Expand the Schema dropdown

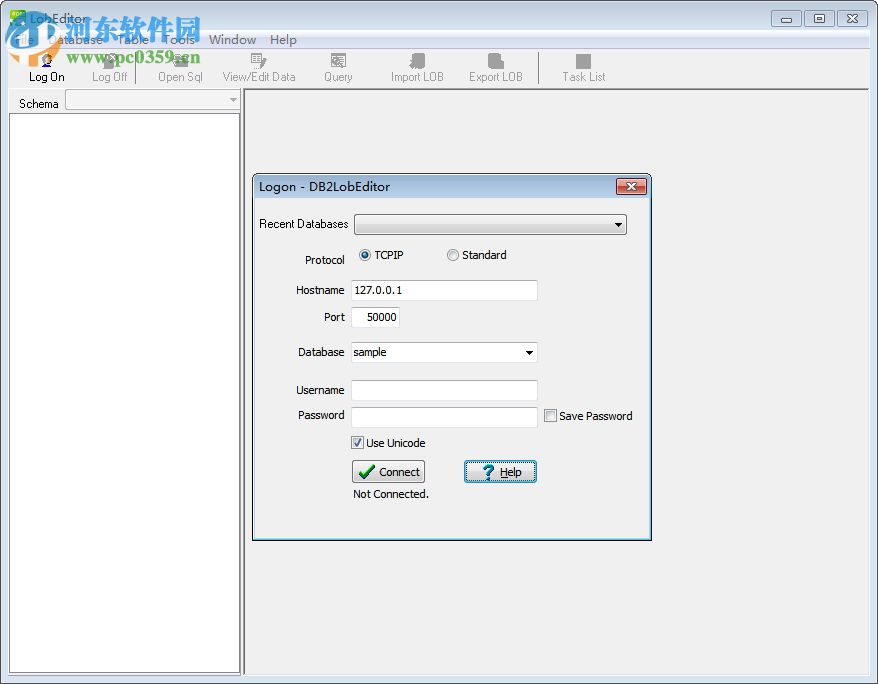(232, 100)
